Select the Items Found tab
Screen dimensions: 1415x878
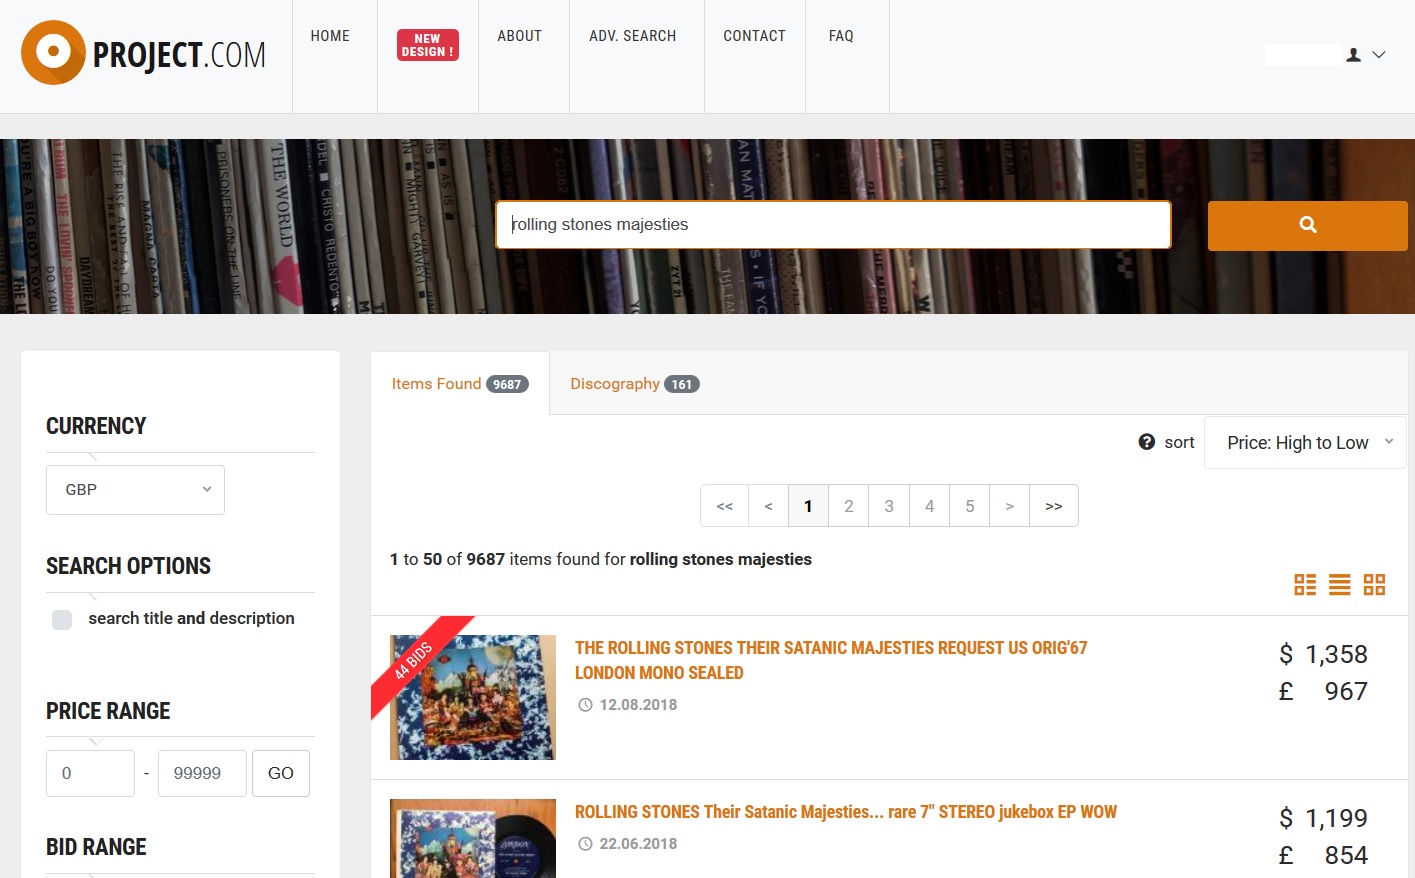point(460,384)
